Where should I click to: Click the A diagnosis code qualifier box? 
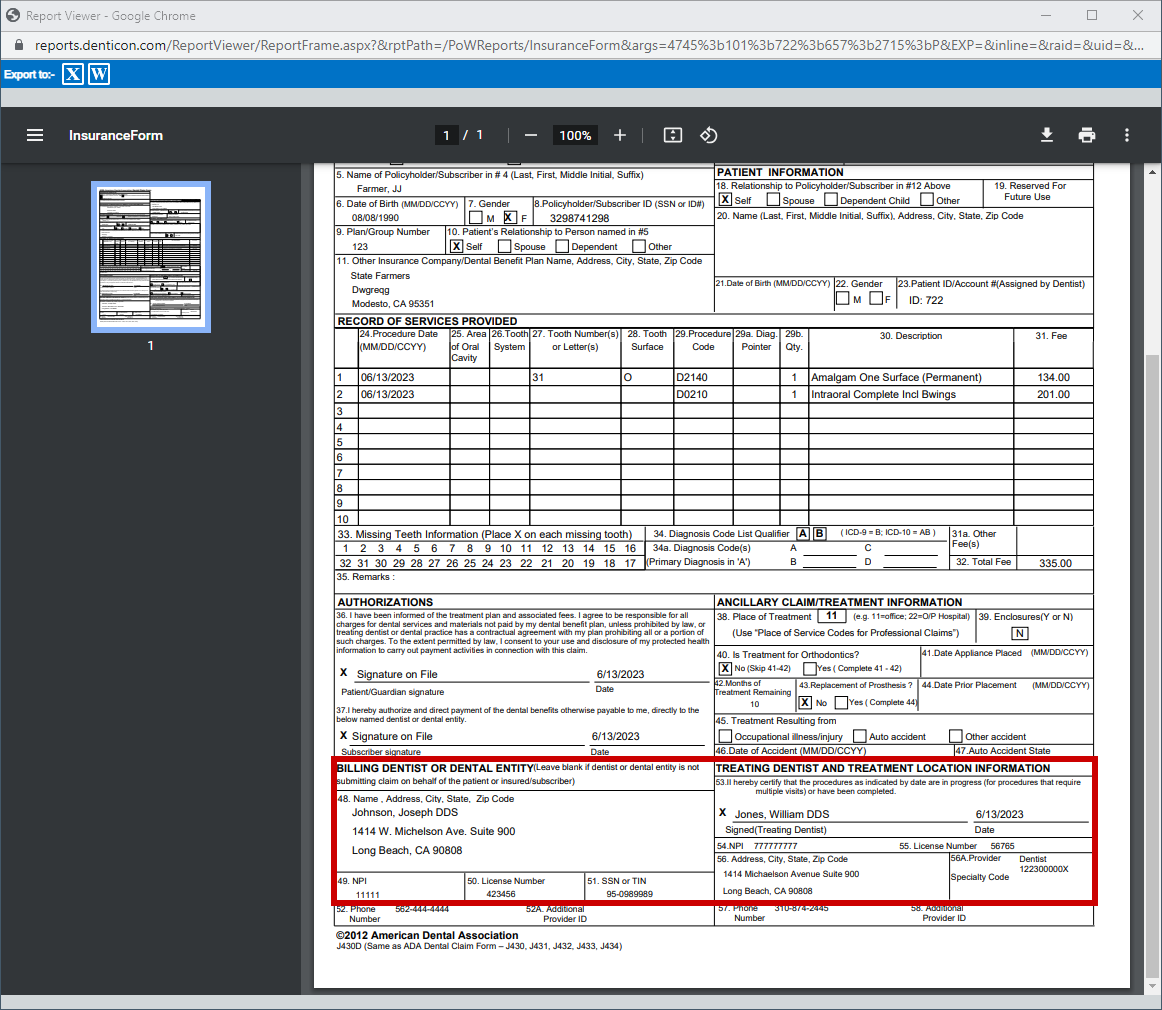pos(803,534)
